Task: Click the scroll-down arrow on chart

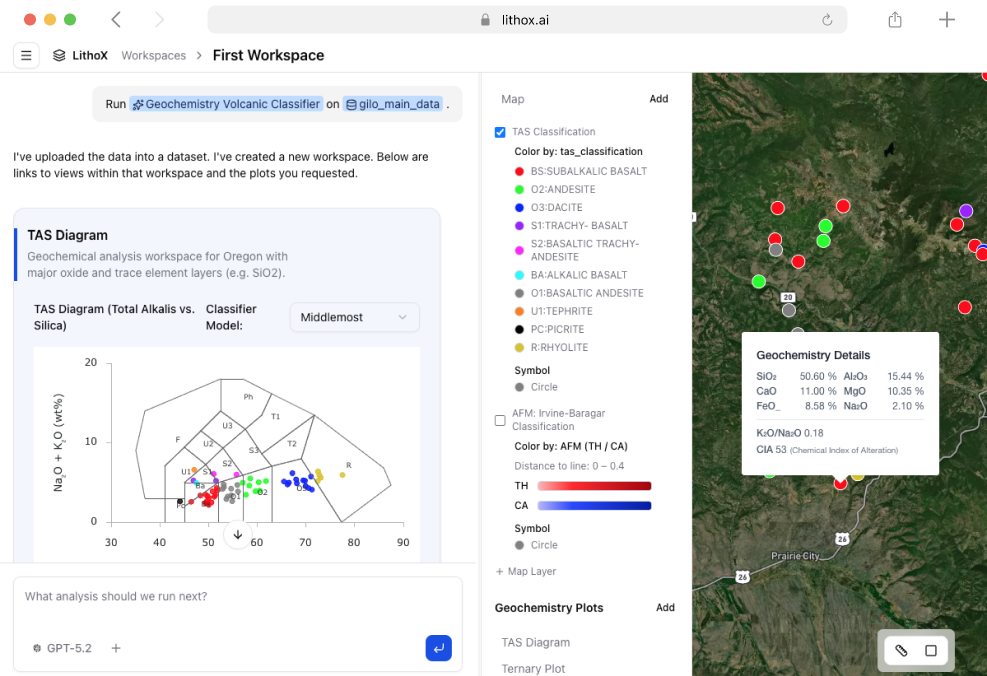Action: click(238, 534)
